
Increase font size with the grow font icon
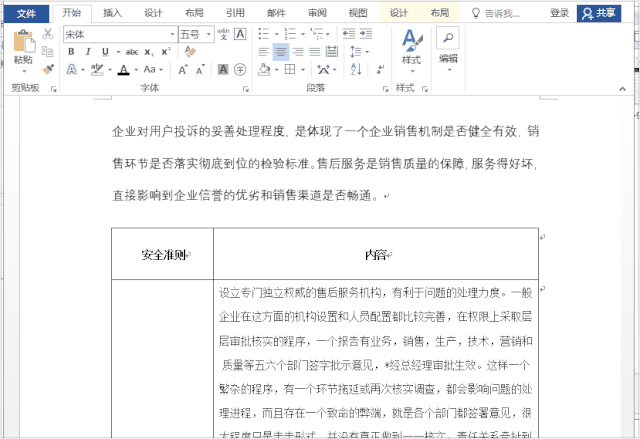point(183,70)
